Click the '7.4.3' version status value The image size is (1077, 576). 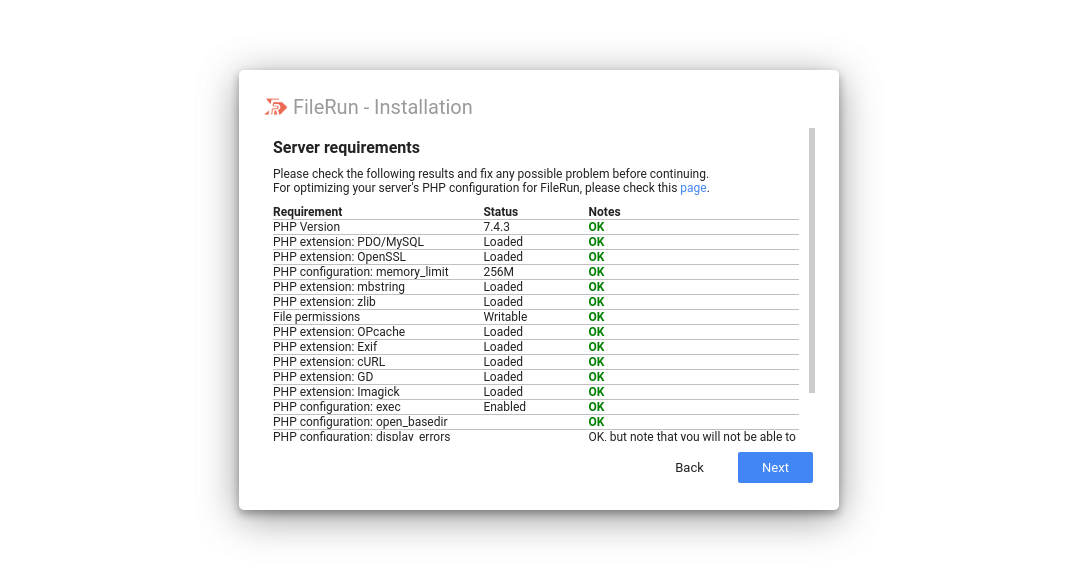coord(496,227)
